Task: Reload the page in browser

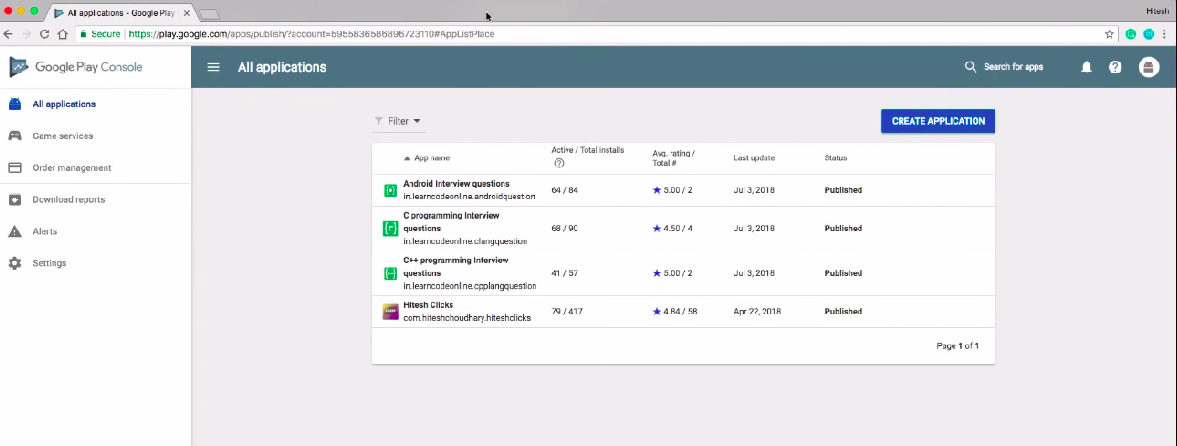Action: coord(44,33)
